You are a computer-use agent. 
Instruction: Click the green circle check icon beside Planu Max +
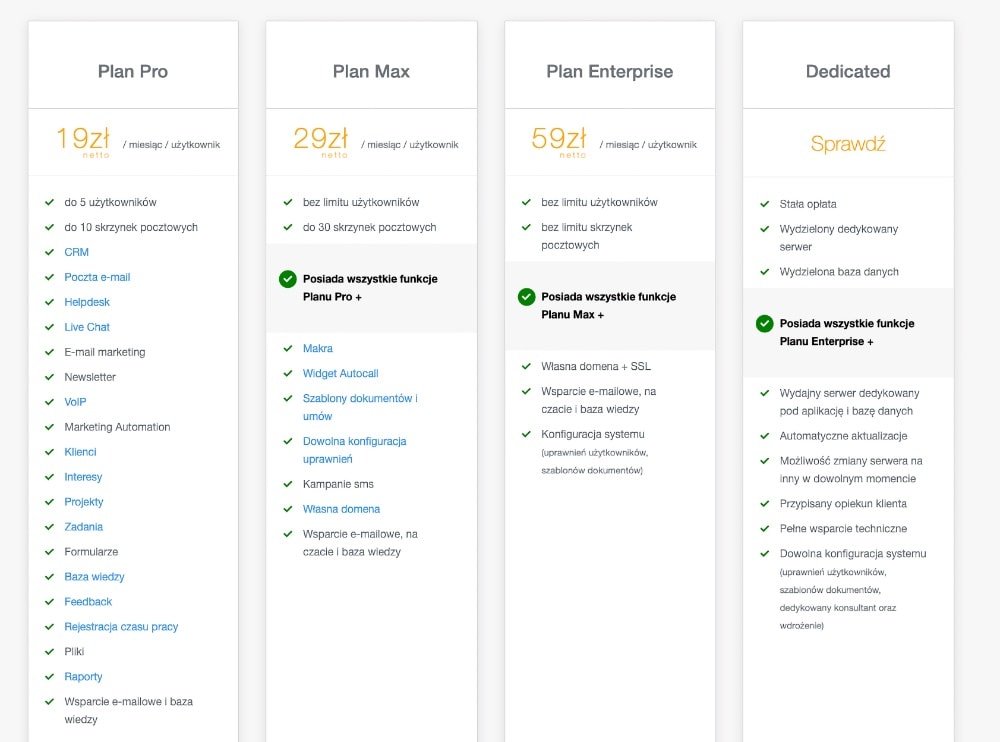(x=526, y=297)
